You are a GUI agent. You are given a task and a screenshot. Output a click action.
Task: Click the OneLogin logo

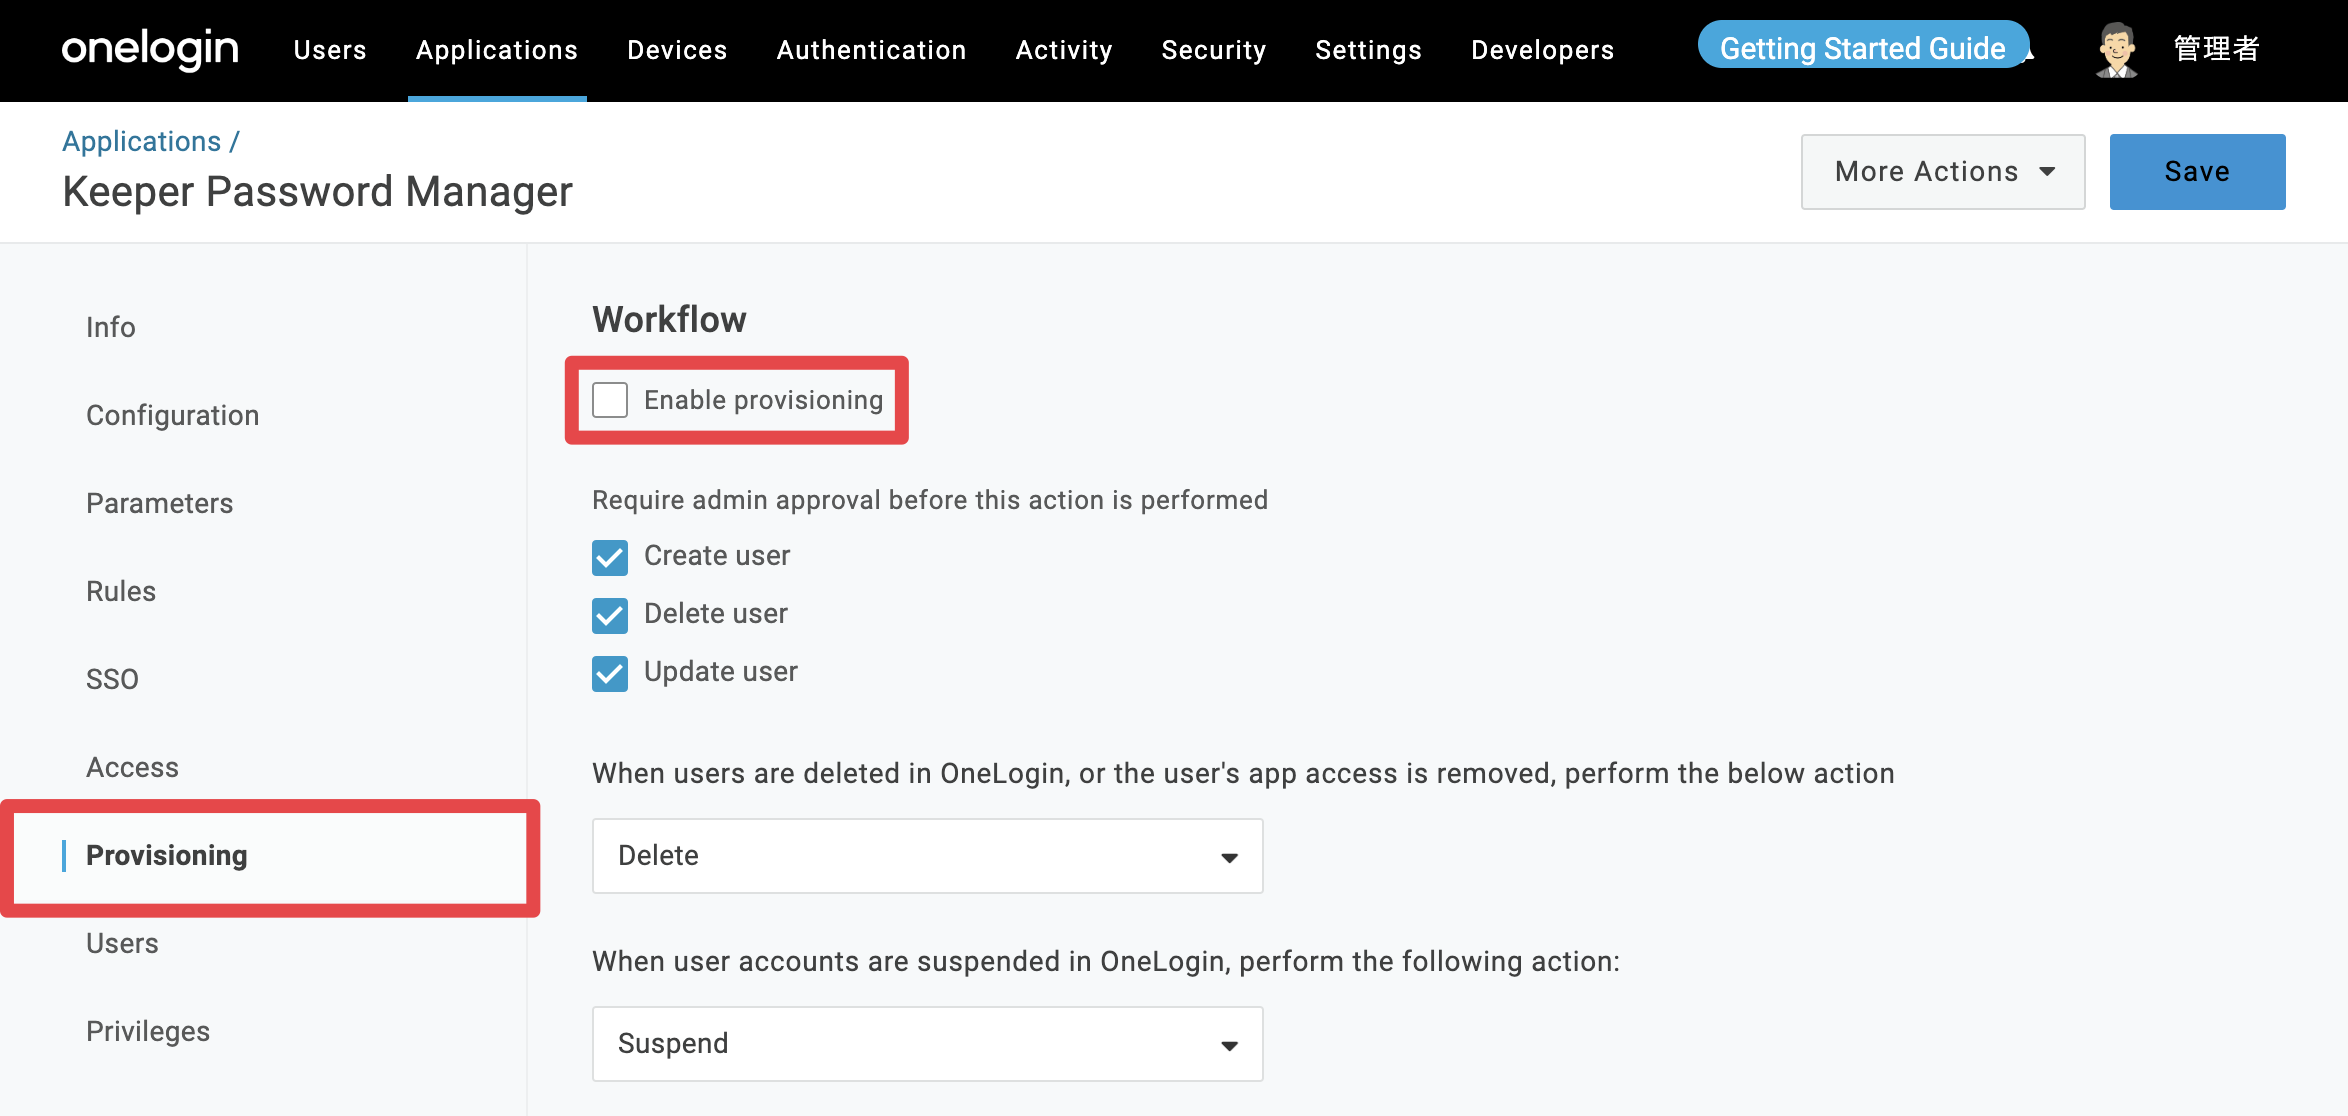click(x=150, y=49)
